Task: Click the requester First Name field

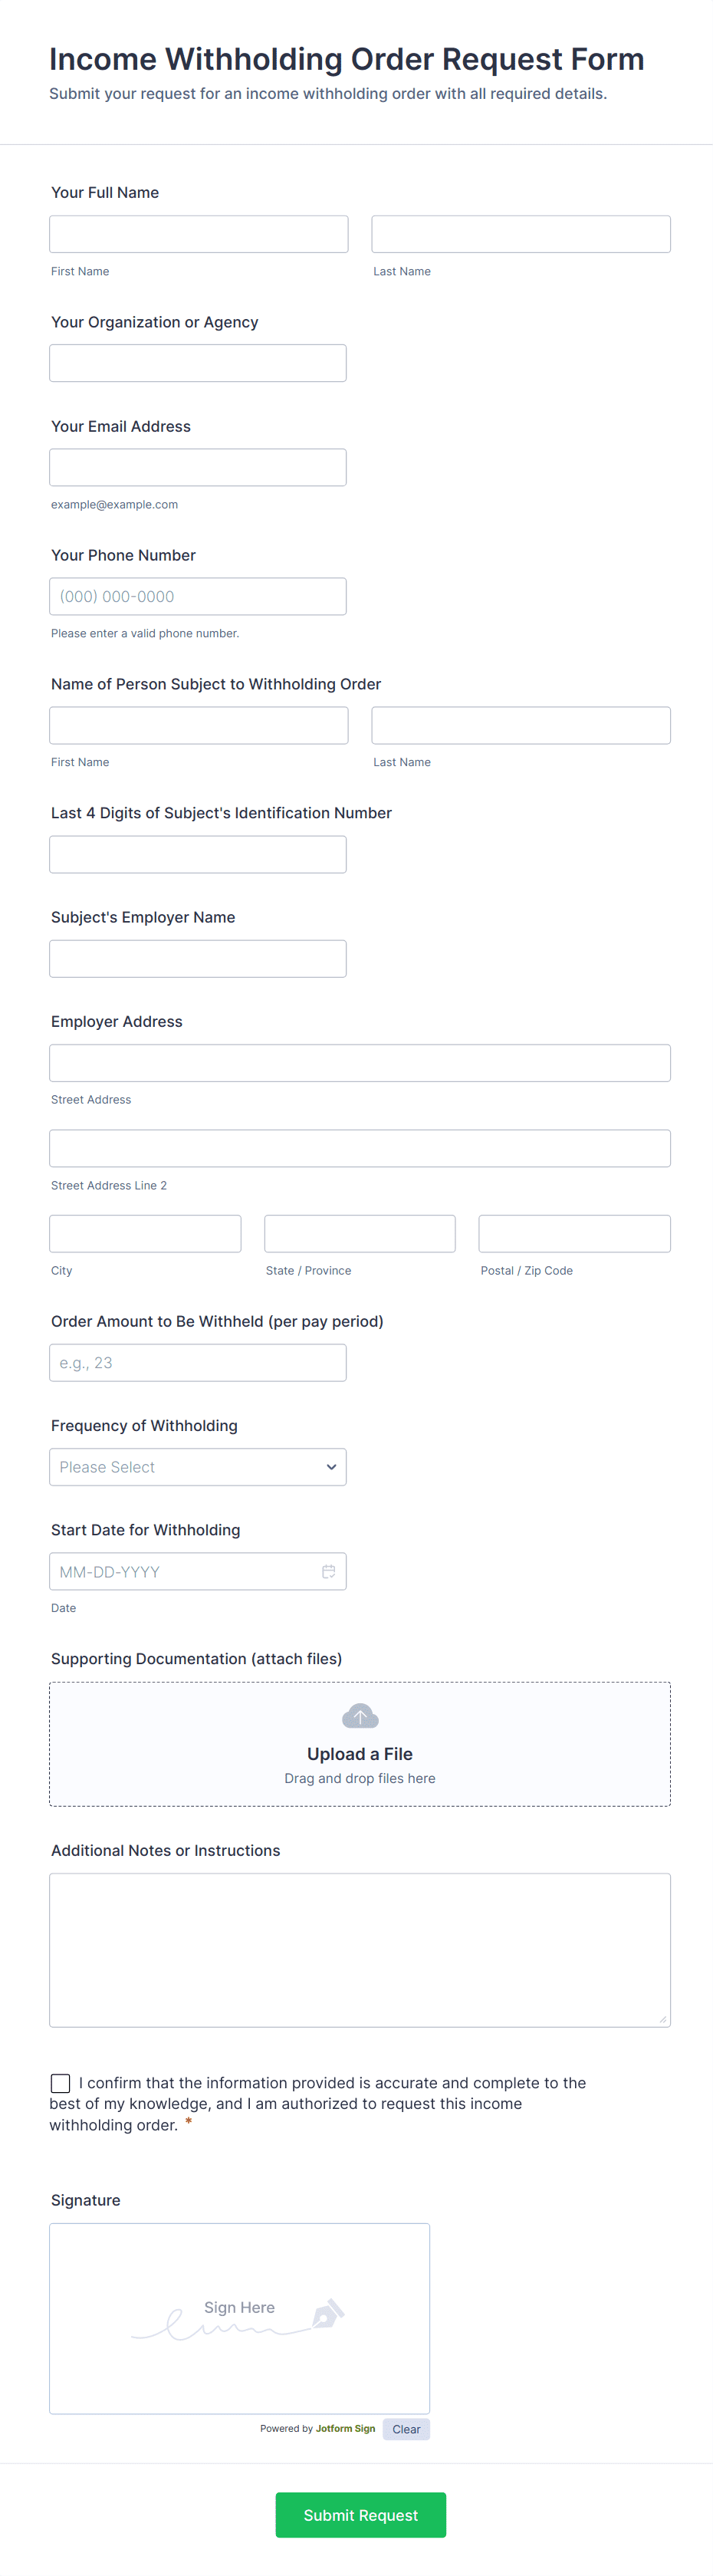Action: click(x=199, y=234)
